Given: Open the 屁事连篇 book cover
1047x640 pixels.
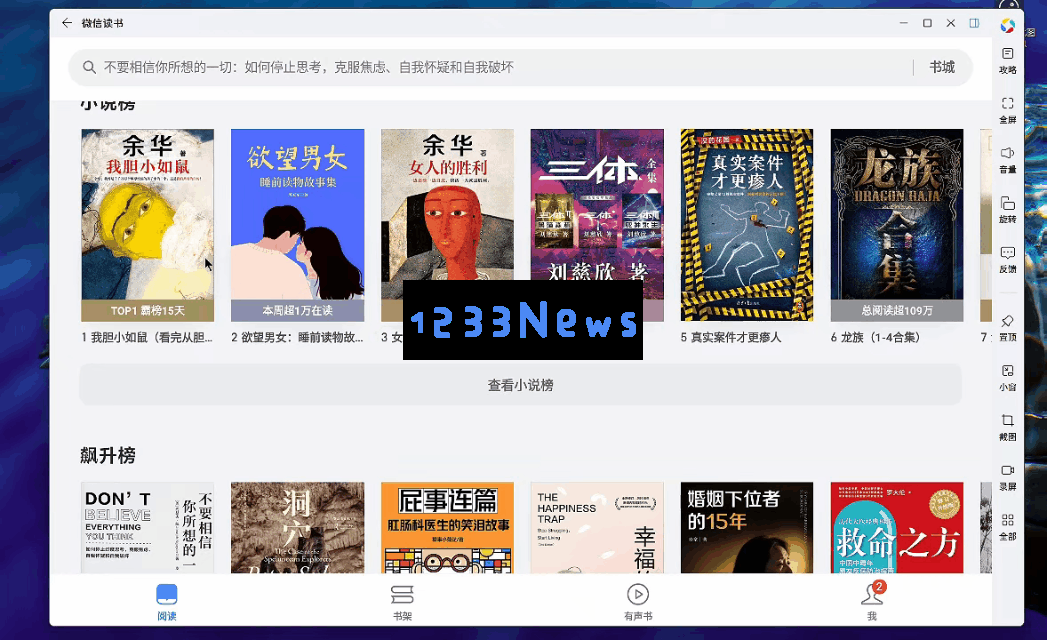Looking at the screenshot, I should pos(447,528).
